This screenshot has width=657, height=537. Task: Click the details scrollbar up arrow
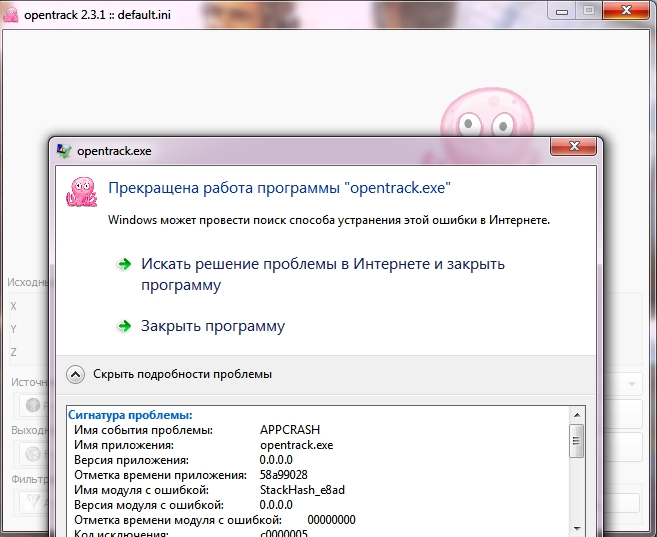coord(577,415)
